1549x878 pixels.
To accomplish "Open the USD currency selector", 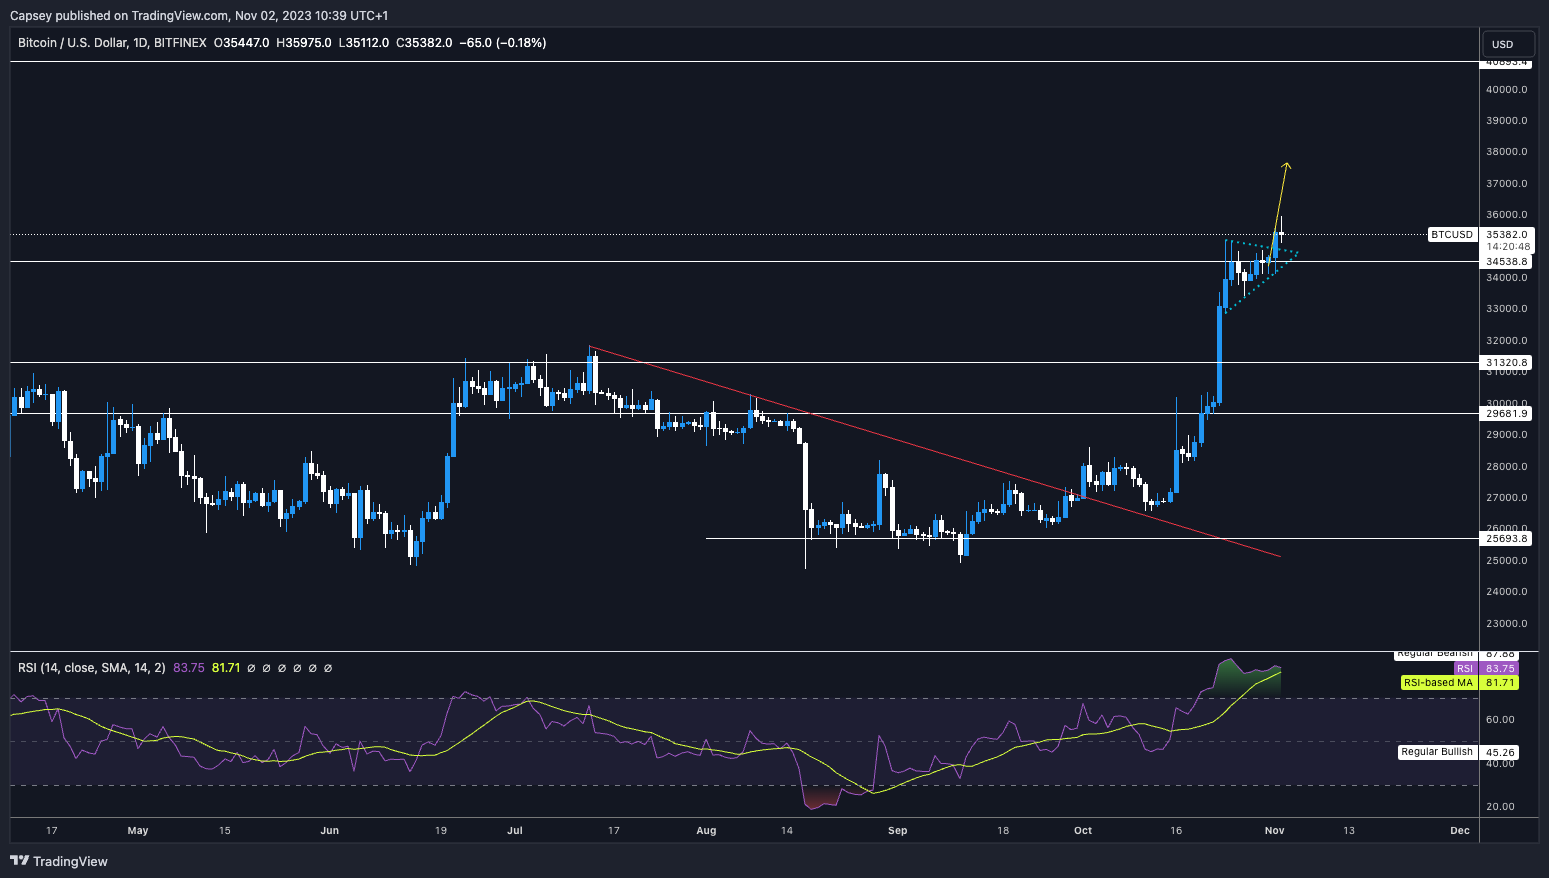I will [1502, 44].
